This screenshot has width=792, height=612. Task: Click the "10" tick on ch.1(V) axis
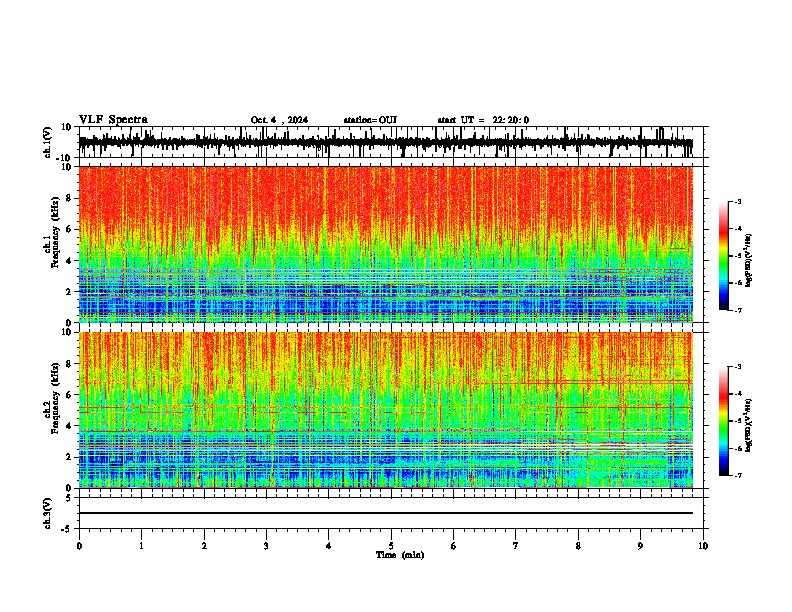[x=67, y=127]
